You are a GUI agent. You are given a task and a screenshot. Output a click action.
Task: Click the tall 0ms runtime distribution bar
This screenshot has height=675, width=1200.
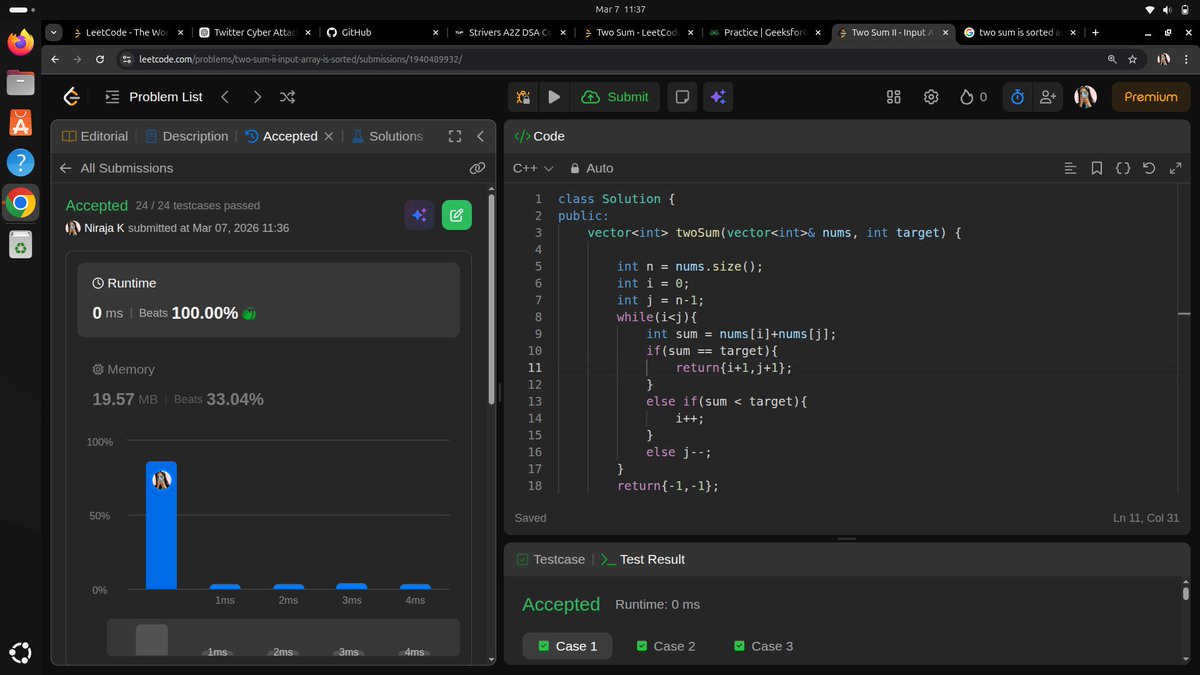[x=161, y=525]
